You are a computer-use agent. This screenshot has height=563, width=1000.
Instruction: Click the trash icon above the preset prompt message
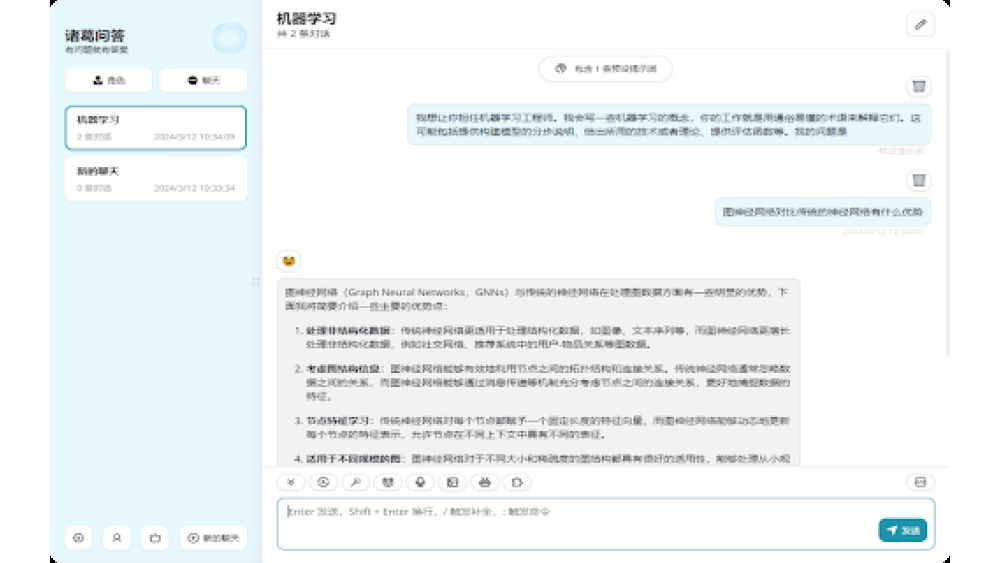pyautogui.click(x=919, y=87)
